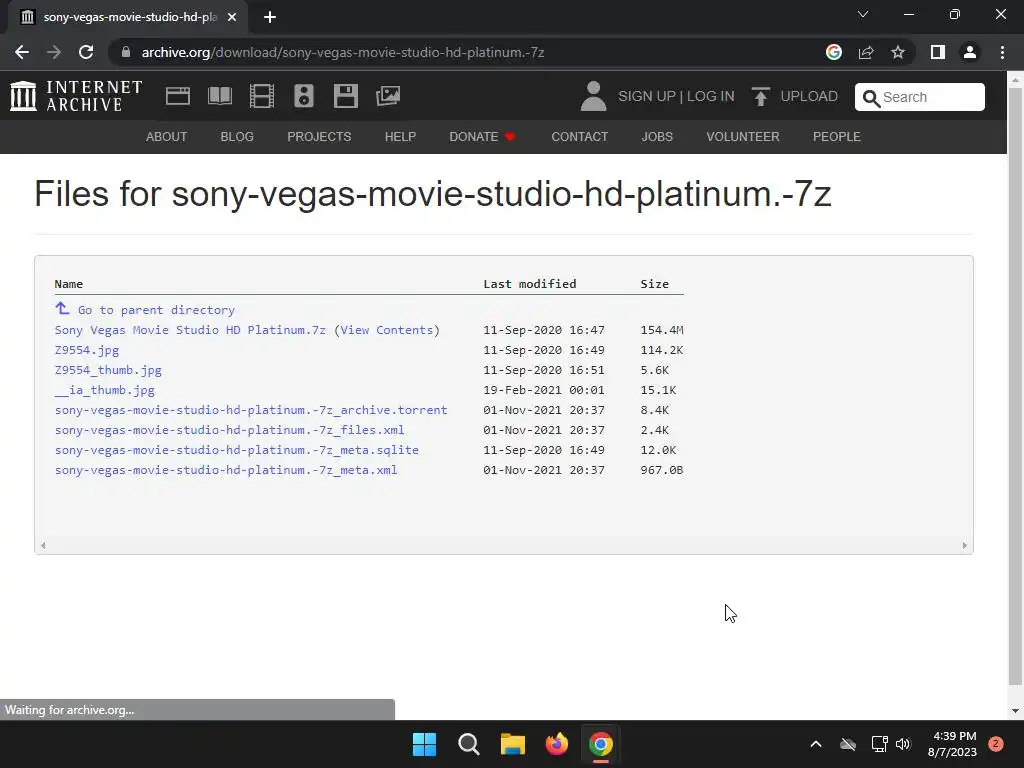The image size is (1024, 768).
Task: Open the Software floppy disk icon
Action: pos(345,96)
